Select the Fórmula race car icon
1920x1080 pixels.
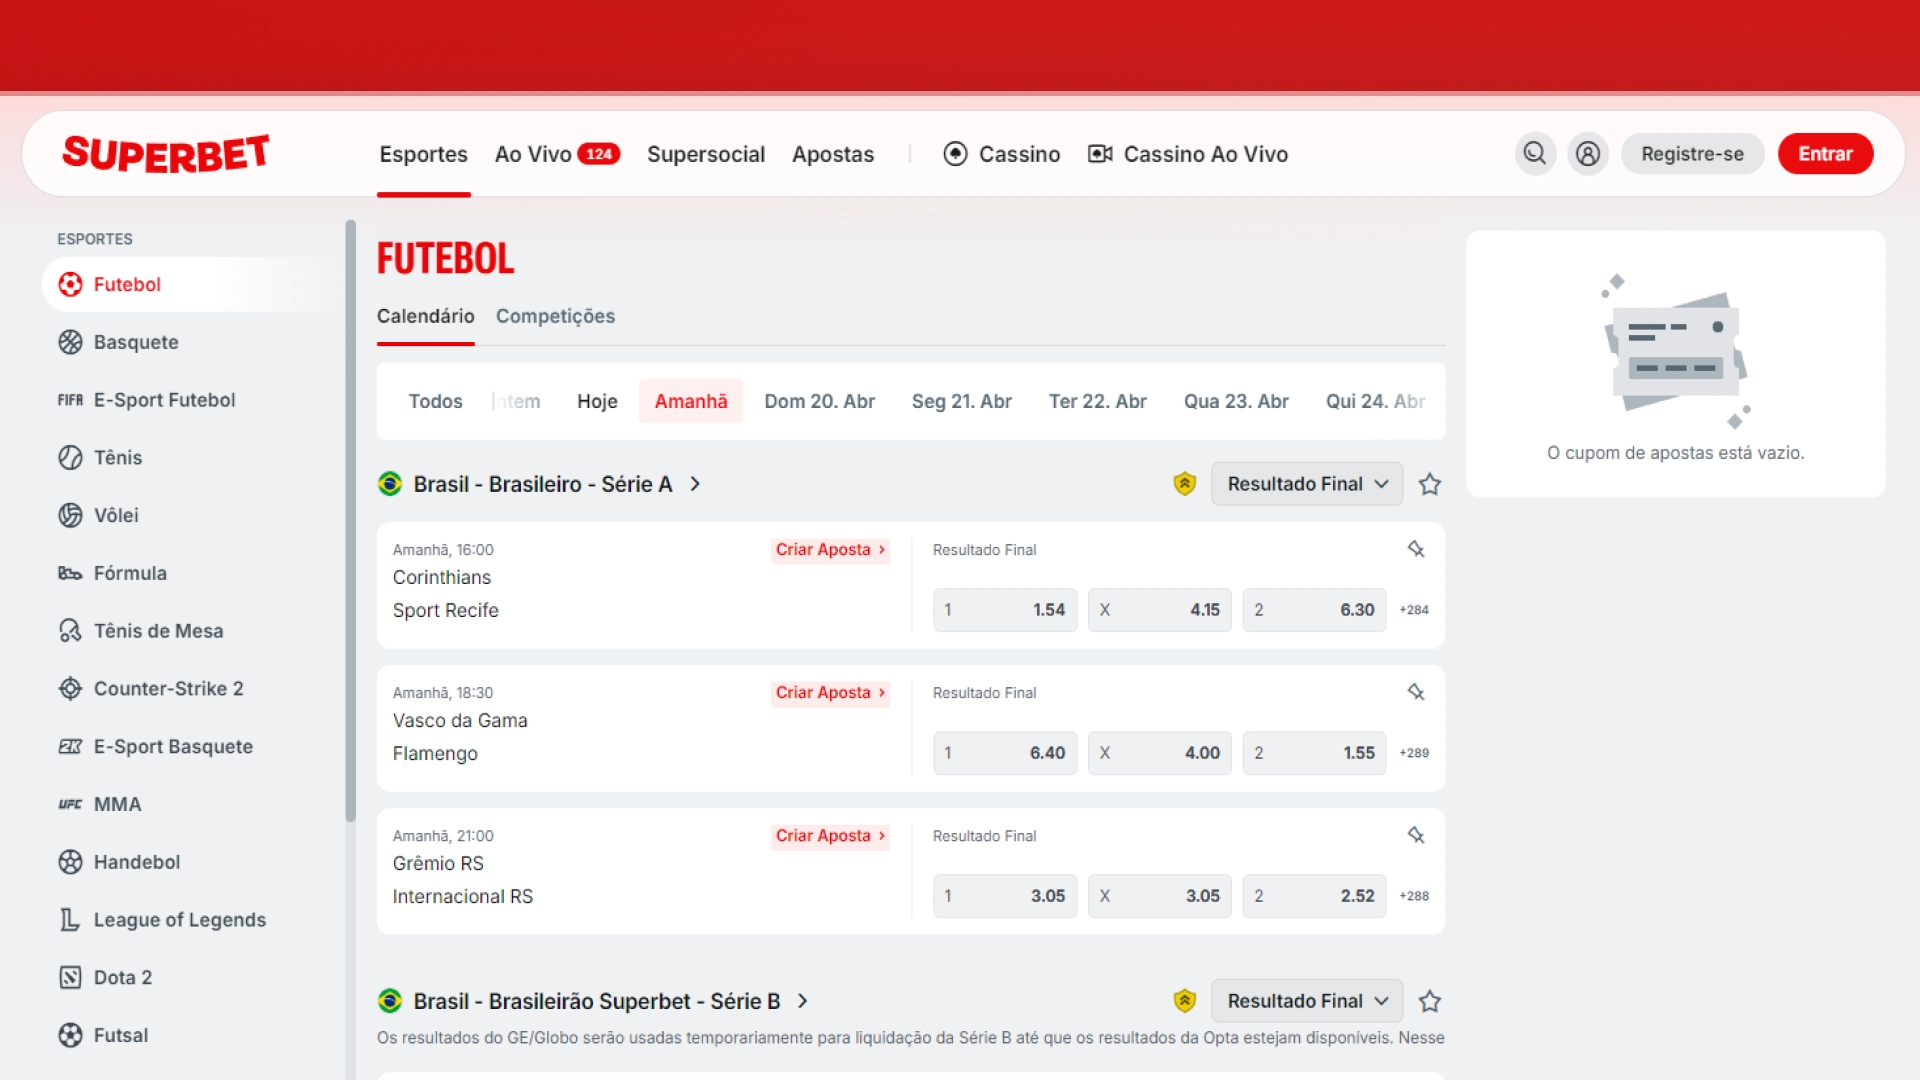[70, 574]
